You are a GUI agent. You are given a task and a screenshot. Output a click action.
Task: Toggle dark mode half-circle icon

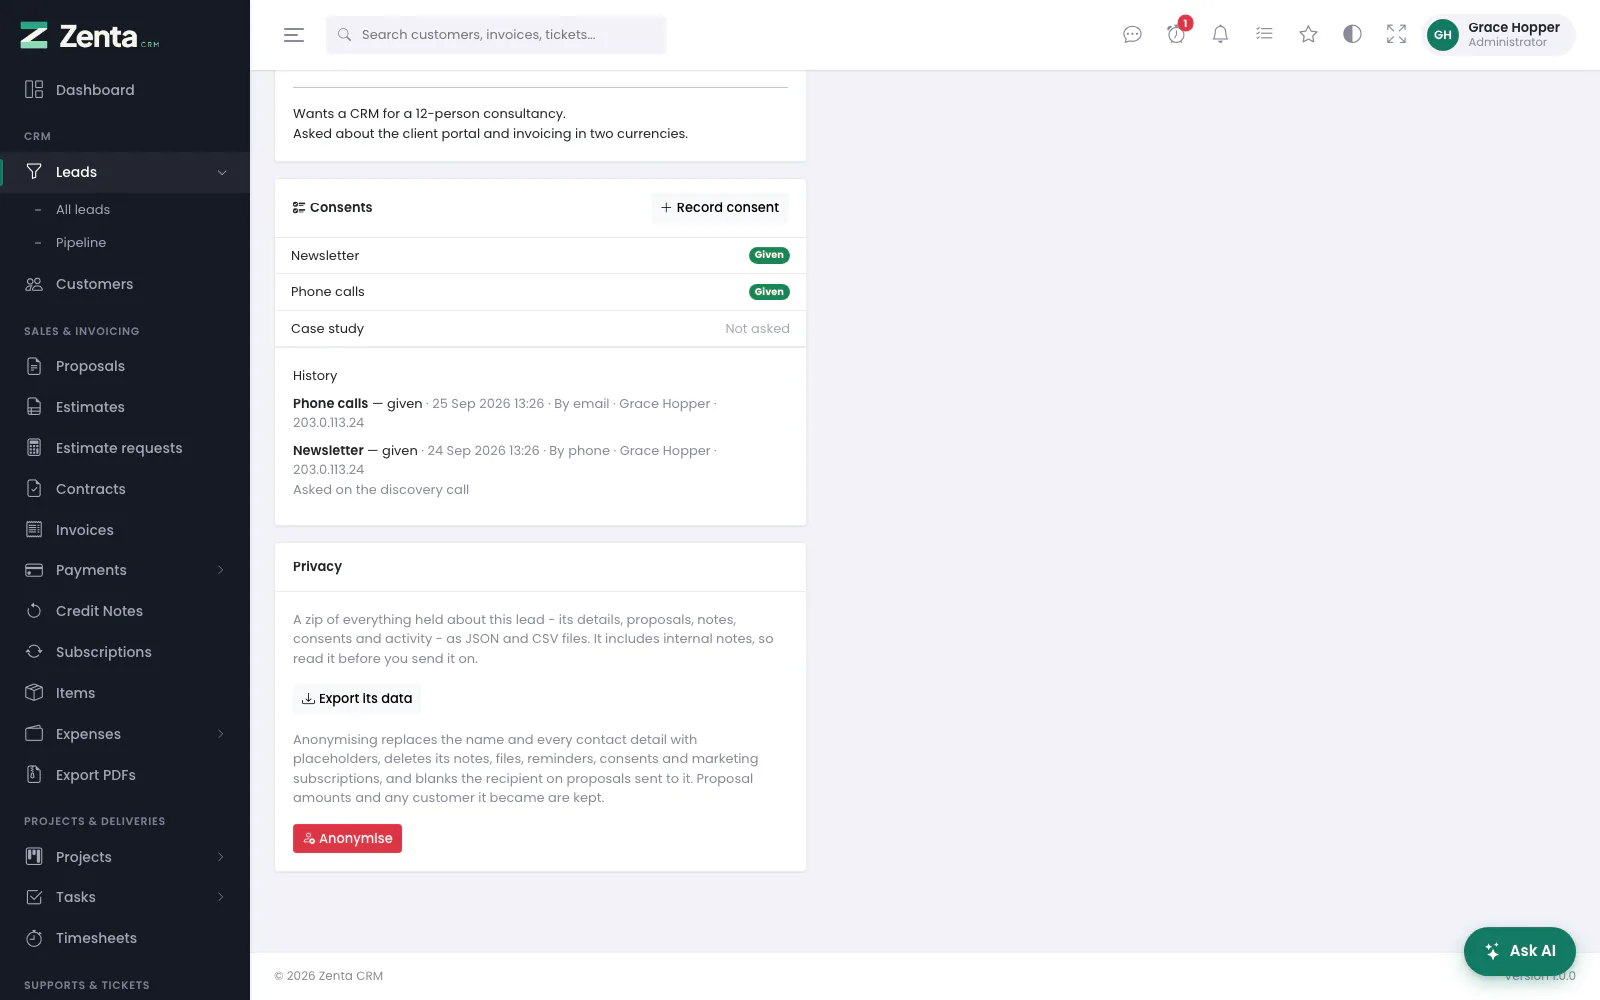point(1352,35)
